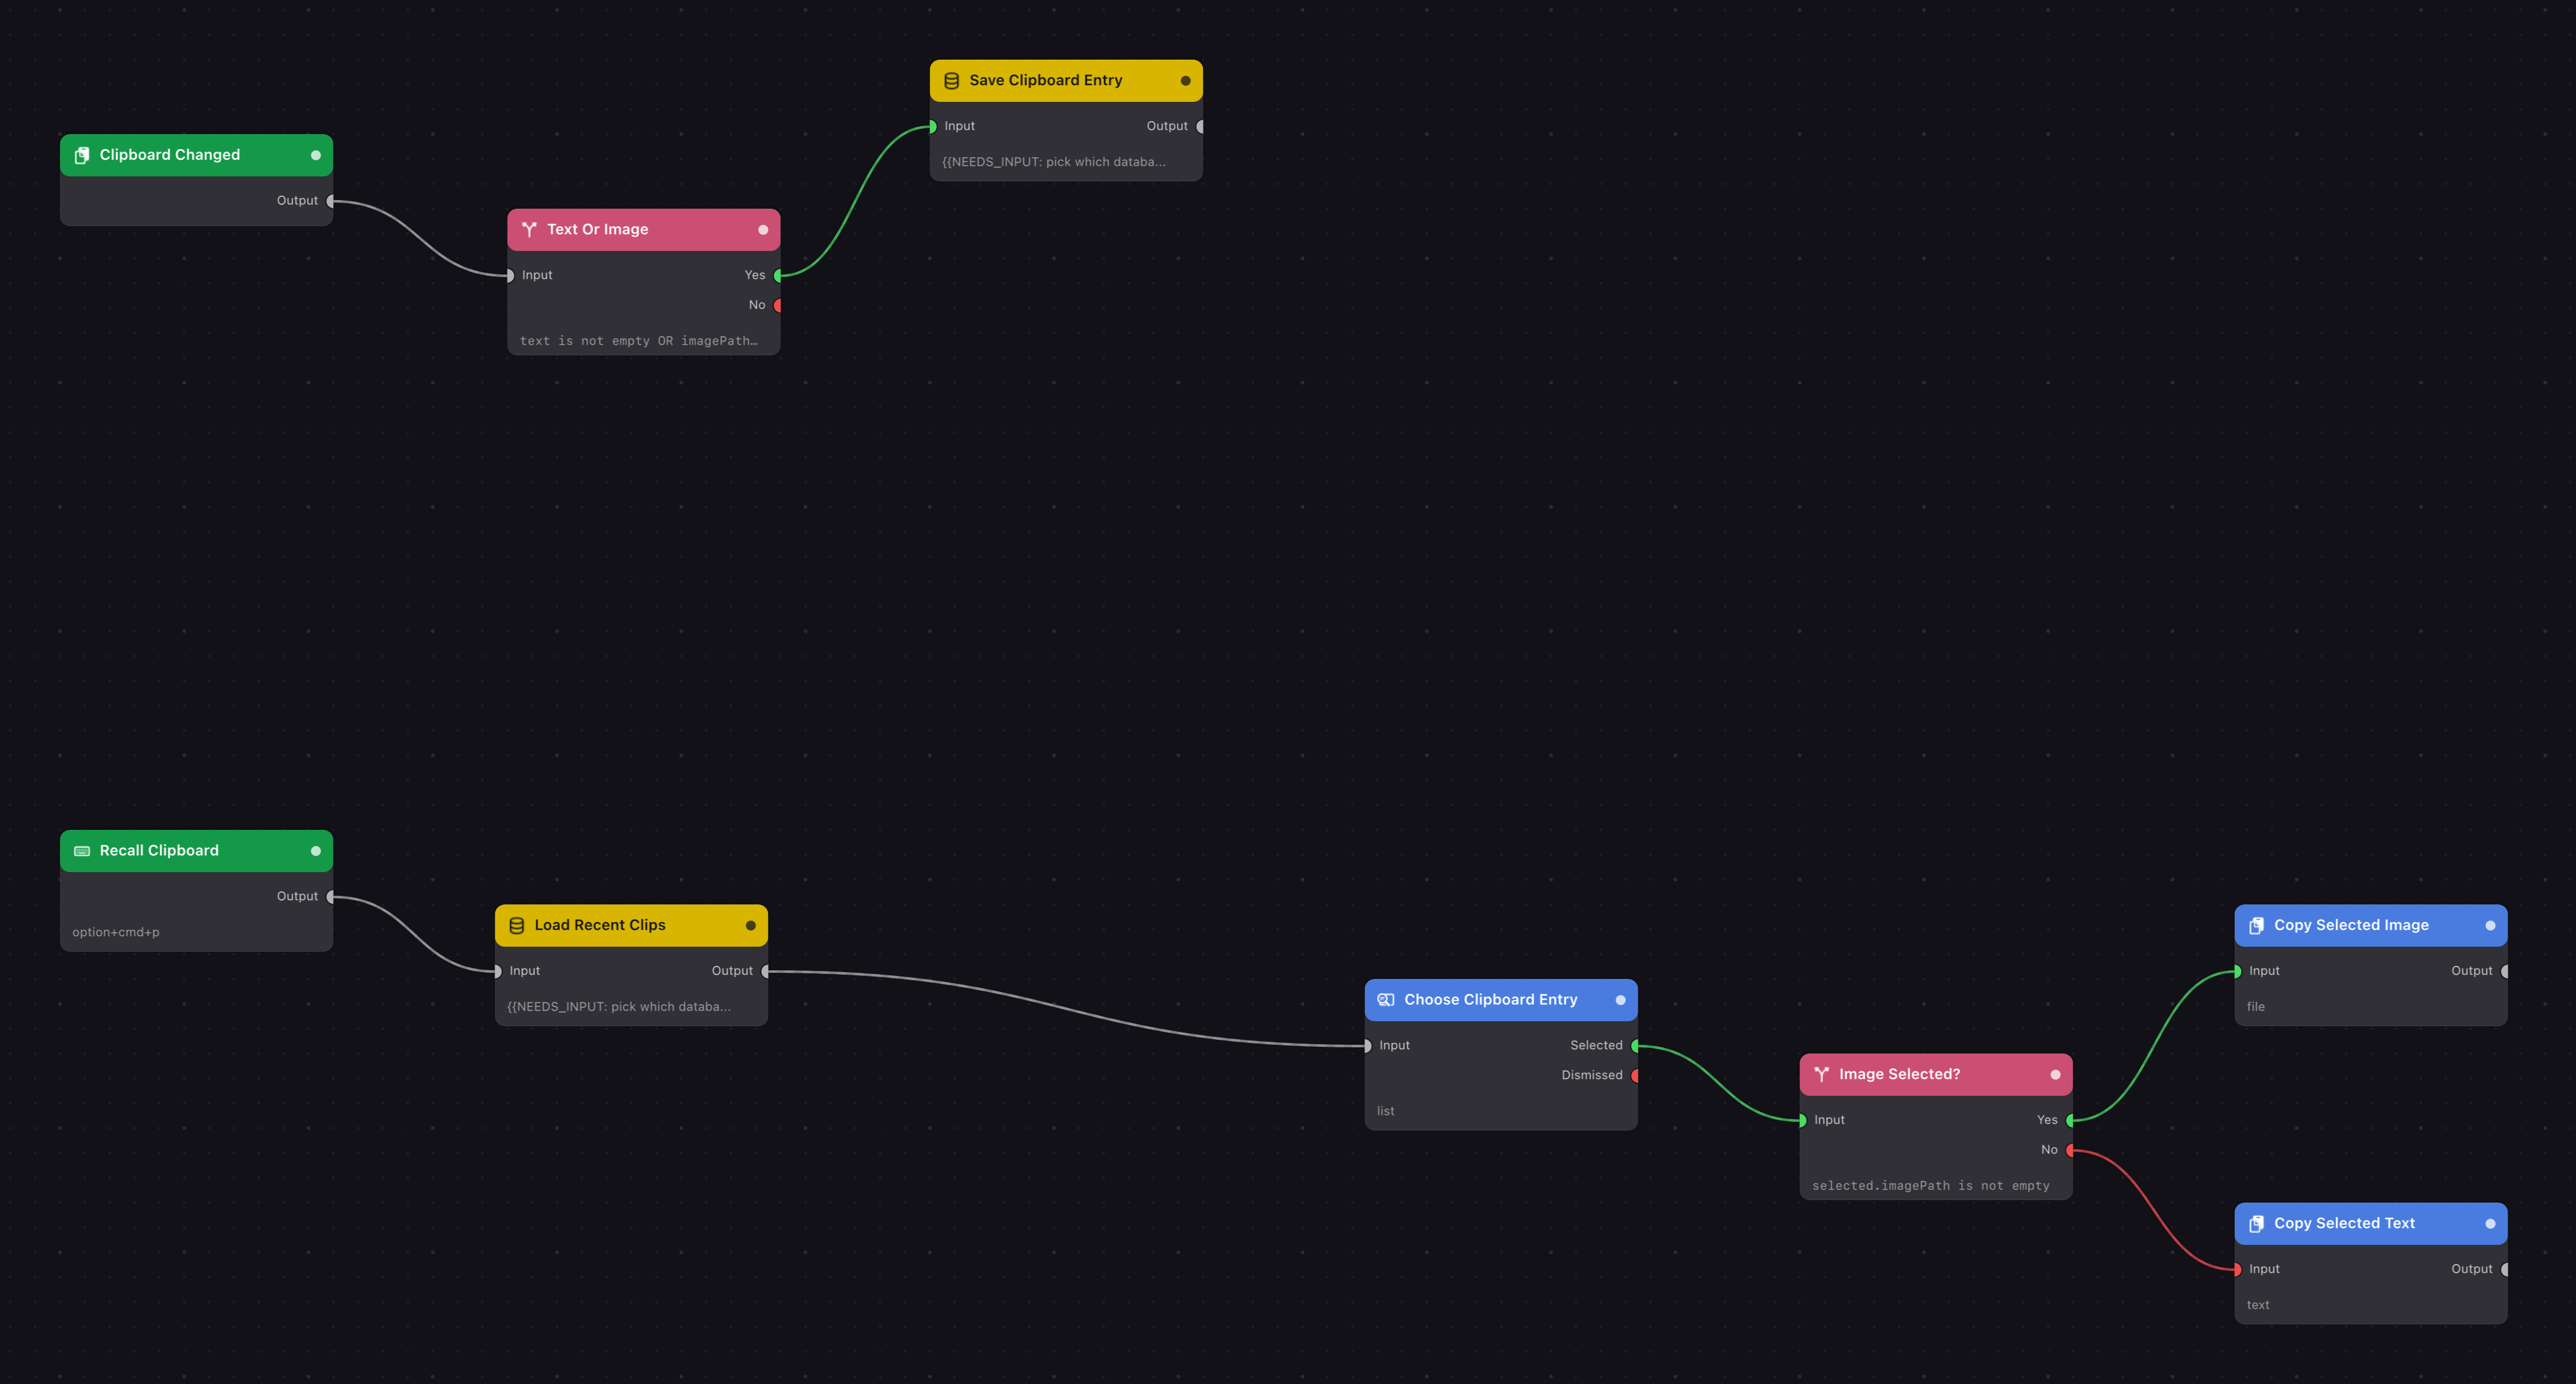Viewport: 2576px width, 1384px height.
Task: Click the NEEDS_INPUT text in Save Clipboard Entry
Action: pyautogui.click(x=1054, y=162)
